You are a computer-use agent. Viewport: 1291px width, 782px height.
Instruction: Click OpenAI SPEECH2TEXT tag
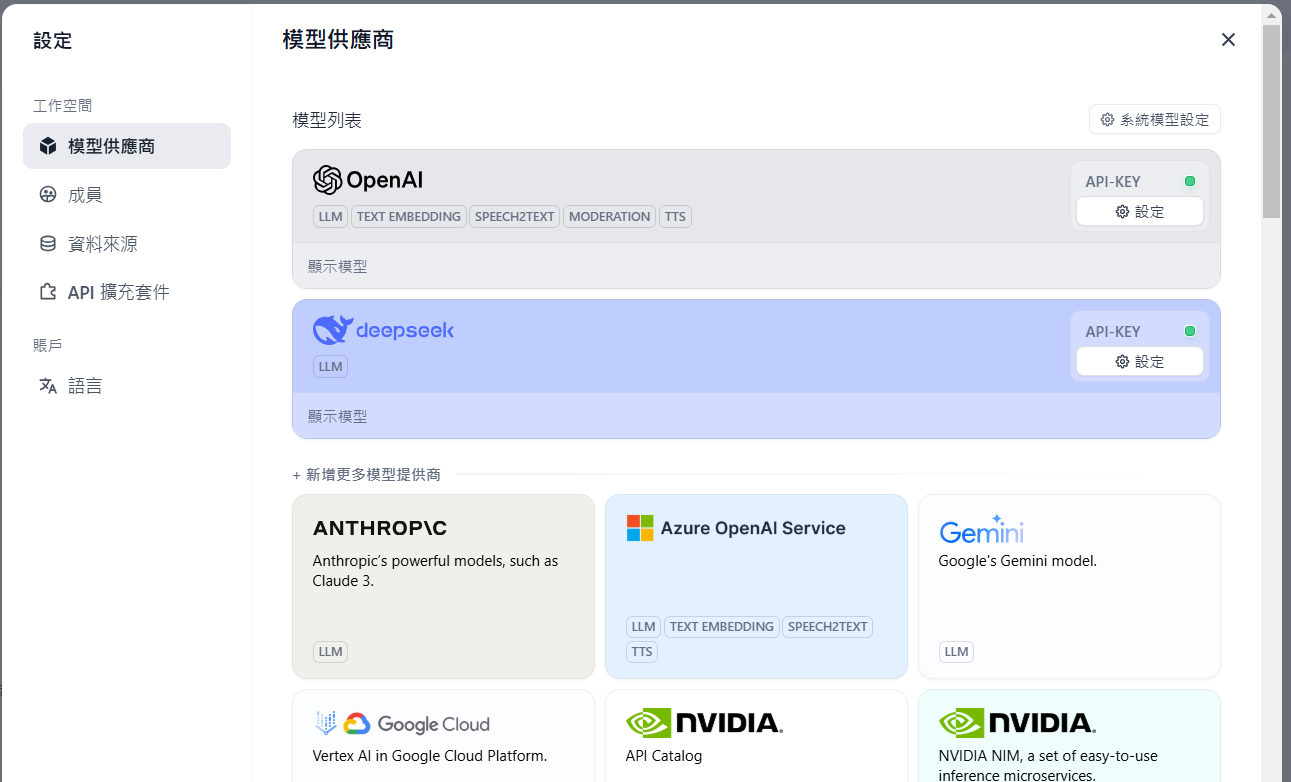click(515, 216)
